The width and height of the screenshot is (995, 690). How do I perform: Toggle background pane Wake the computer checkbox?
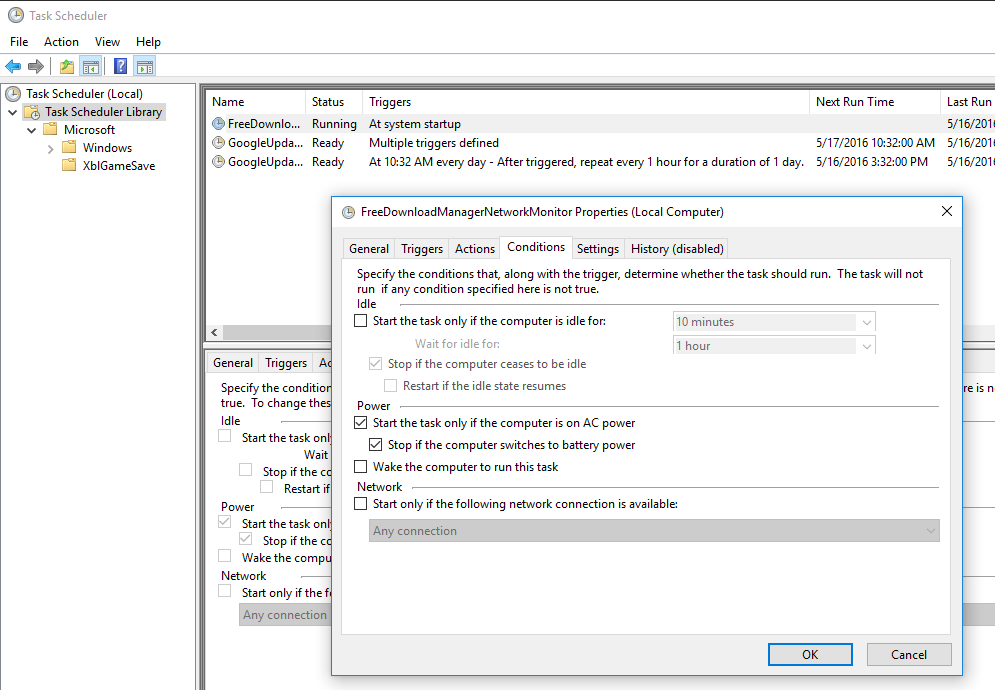click(225, 556)
